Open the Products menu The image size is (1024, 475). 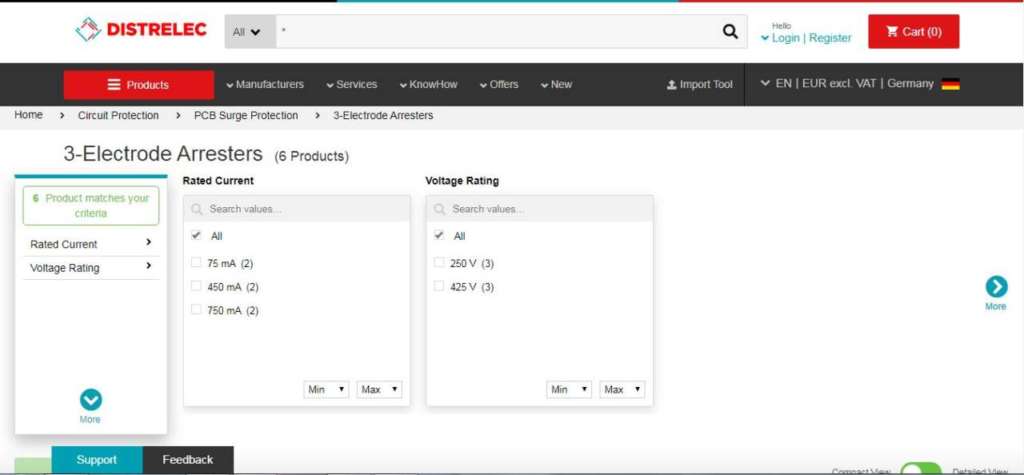138,85
